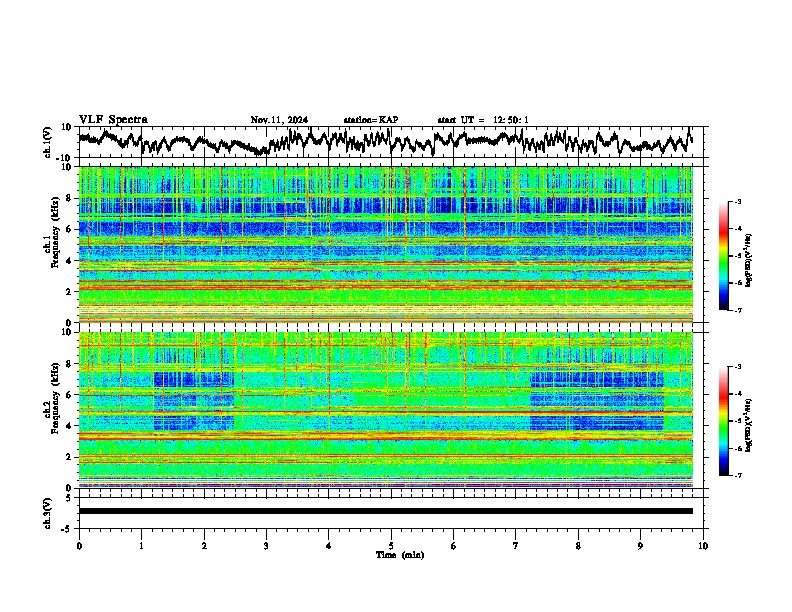Click the color scale bar beside ch.2 spectrogram
This screenshot has width=792, height=612.
[x=723, y=421]
